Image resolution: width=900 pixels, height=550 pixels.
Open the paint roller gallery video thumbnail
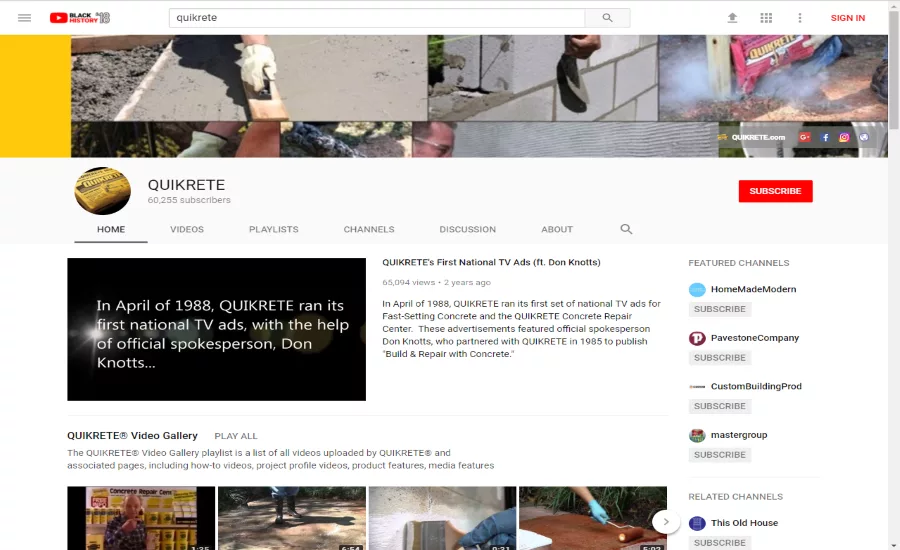click(x=593, y=518)
